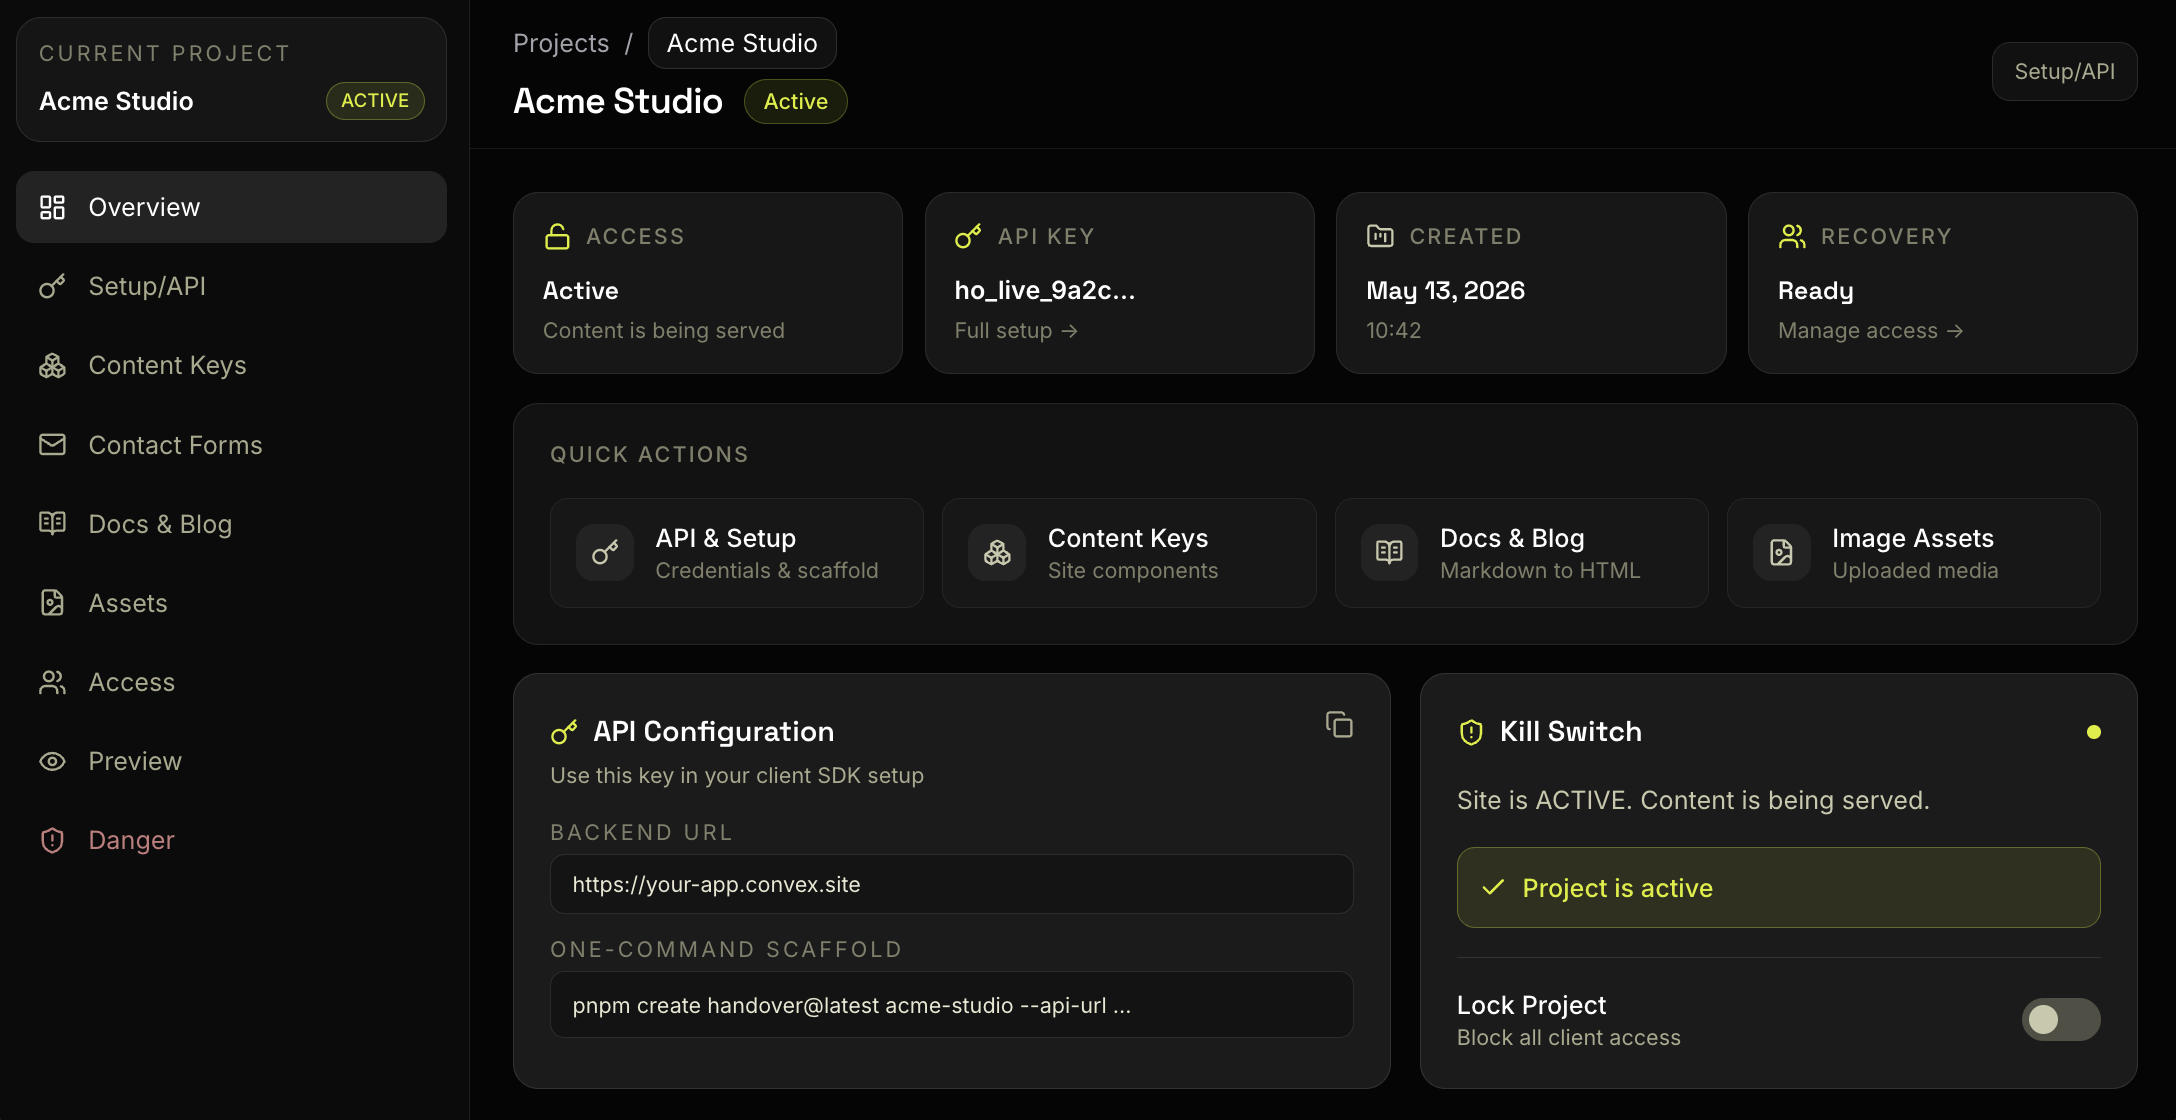Viewport: 2176px width, 1120px height.
Task: Click the Preview eye icon in sidebar
Action: 52,761
